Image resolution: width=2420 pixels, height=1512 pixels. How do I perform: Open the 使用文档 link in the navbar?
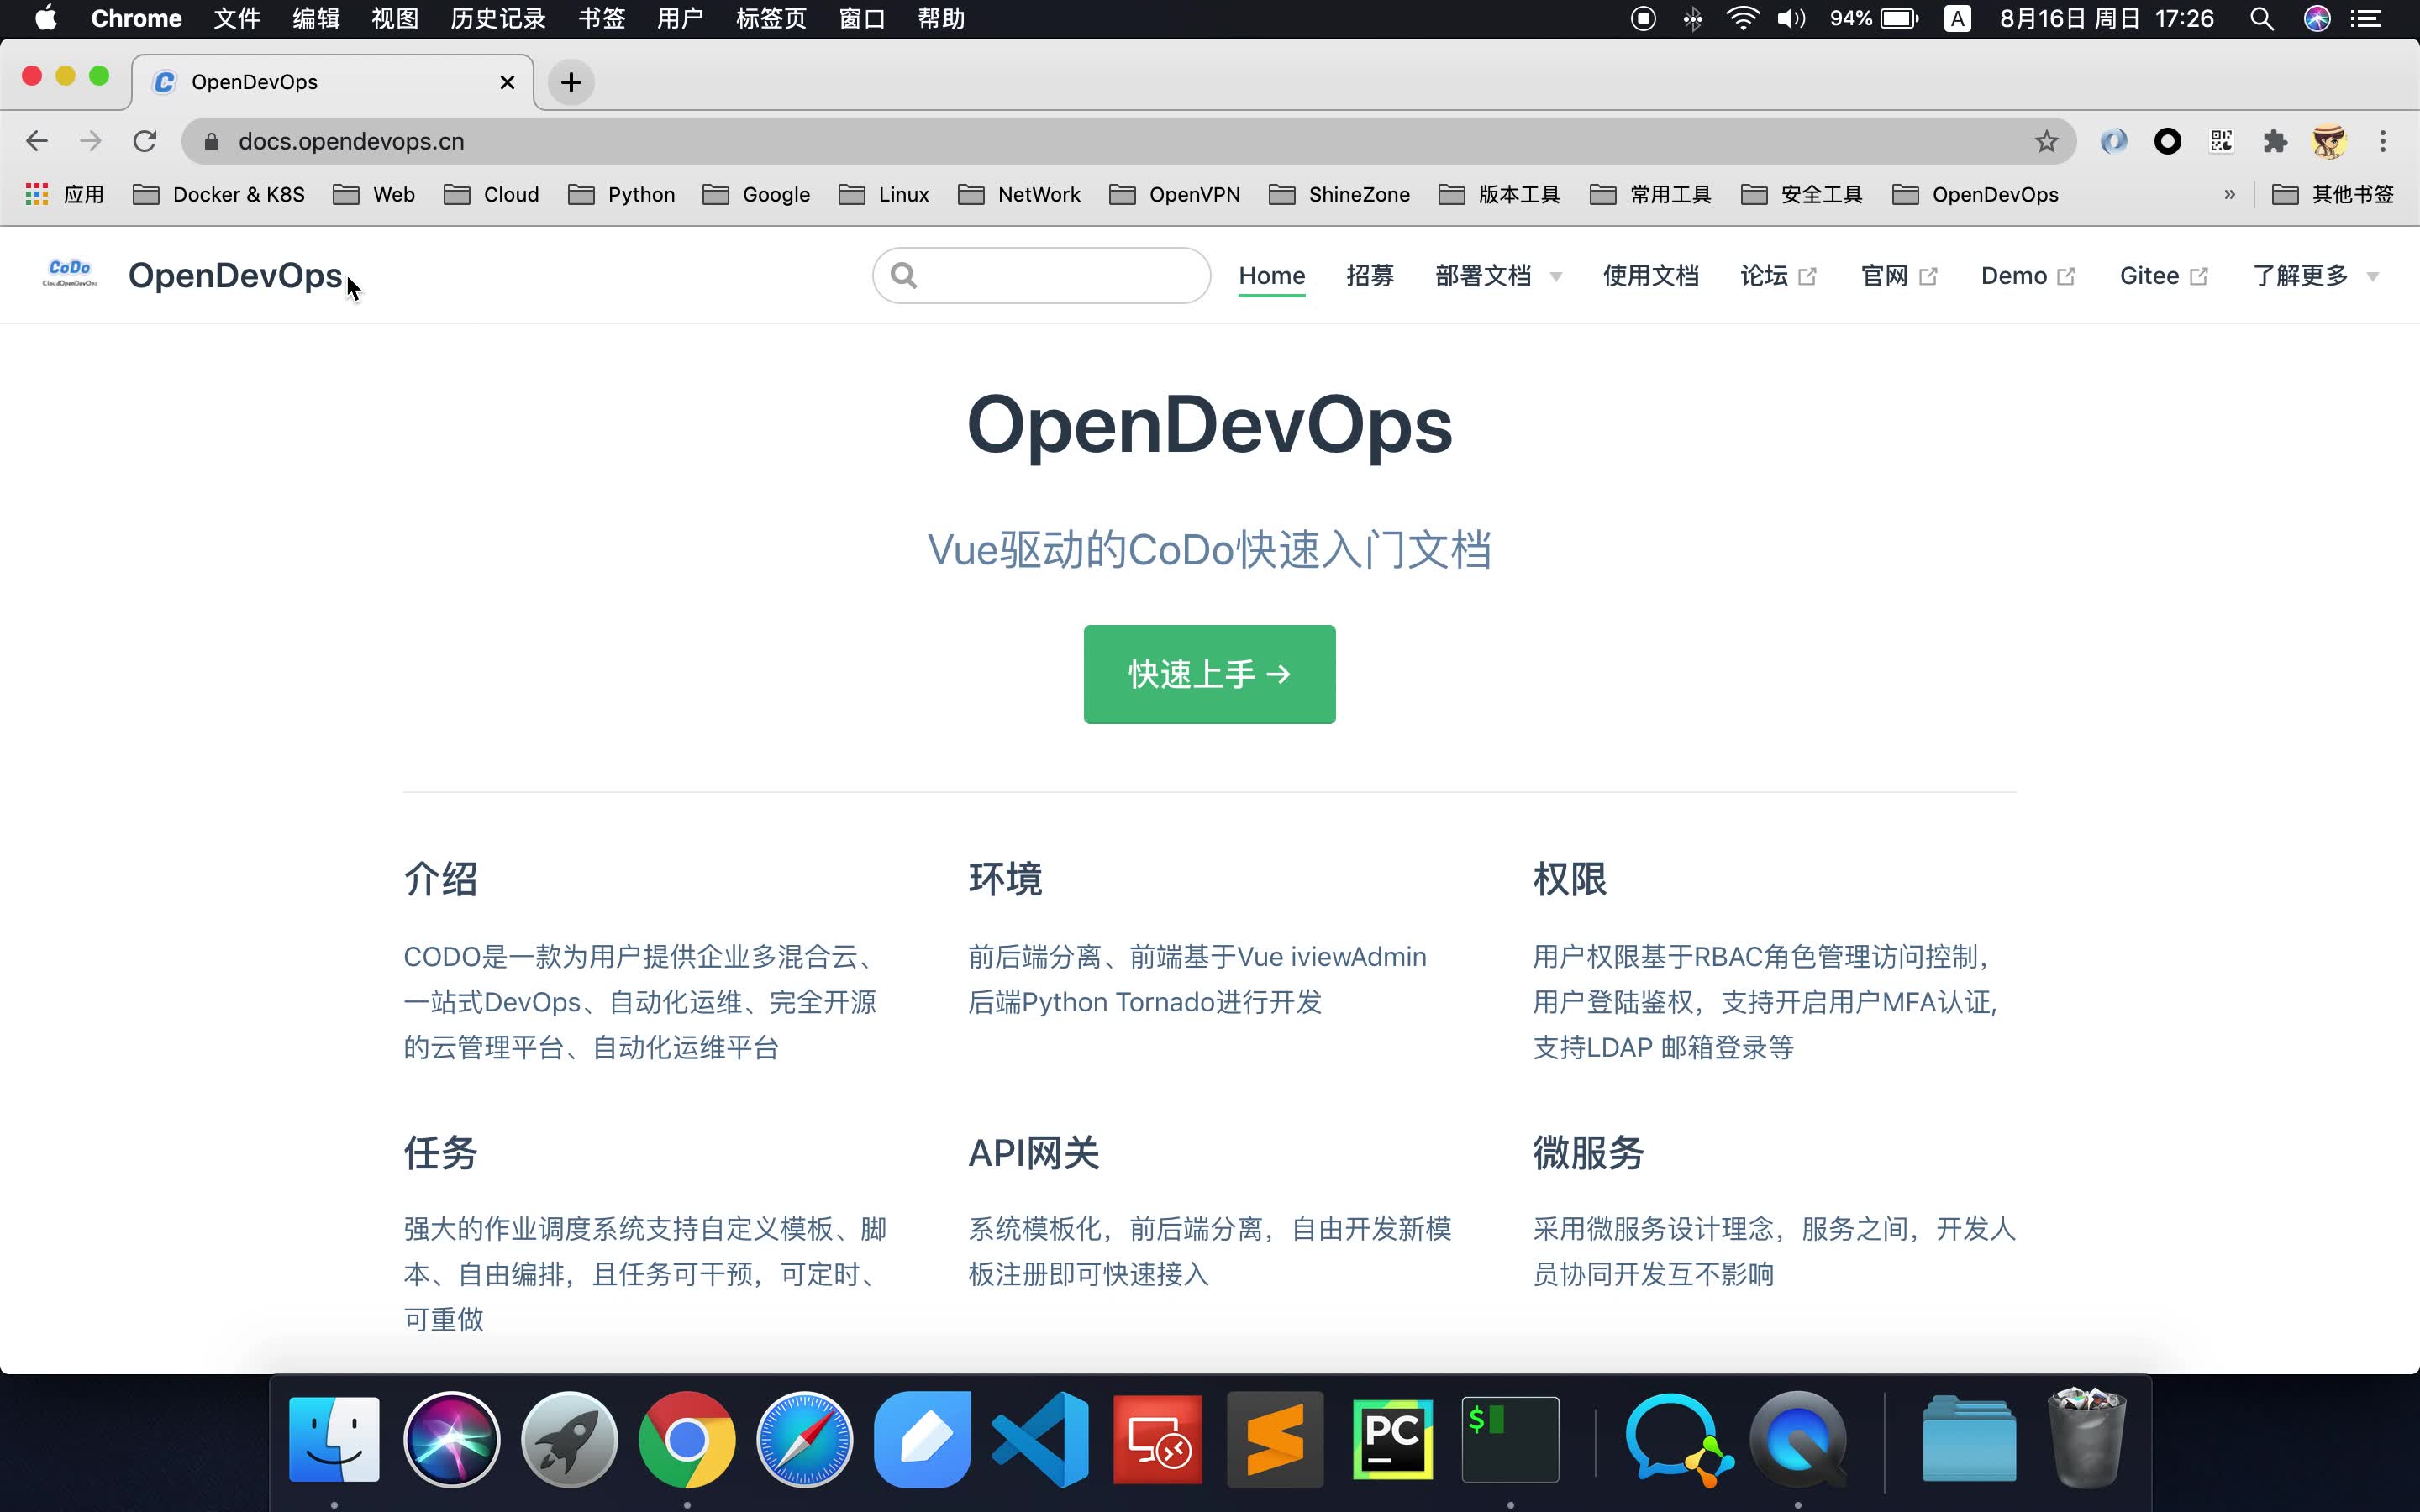coord(1651,276)
